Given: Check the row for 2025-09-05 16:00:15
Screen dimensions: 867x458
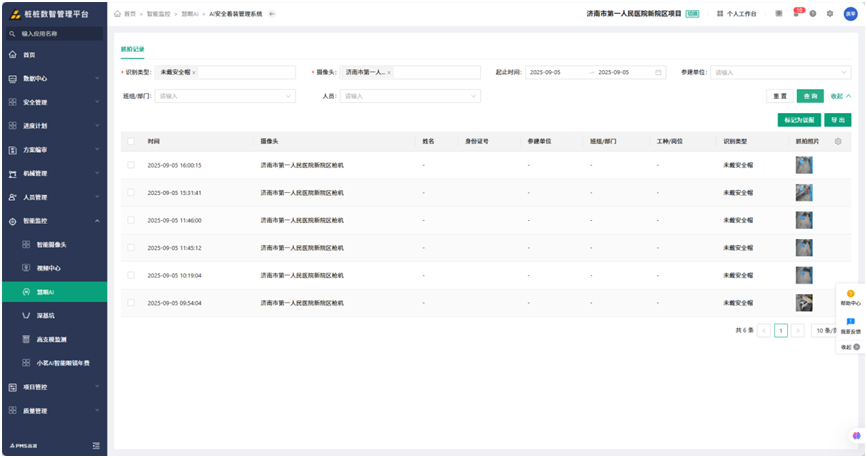Looking at the screenshot, I should (130, 165).
